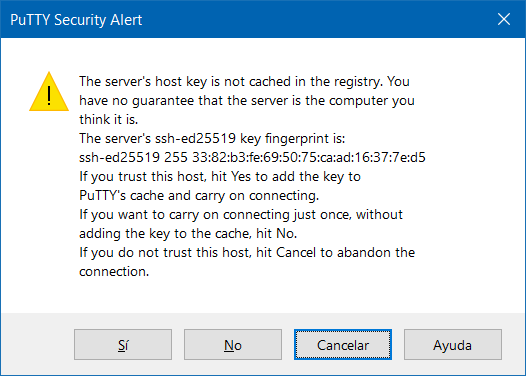Click the yellow warning triangle icon
526x376 pixels.
point(49,92)
